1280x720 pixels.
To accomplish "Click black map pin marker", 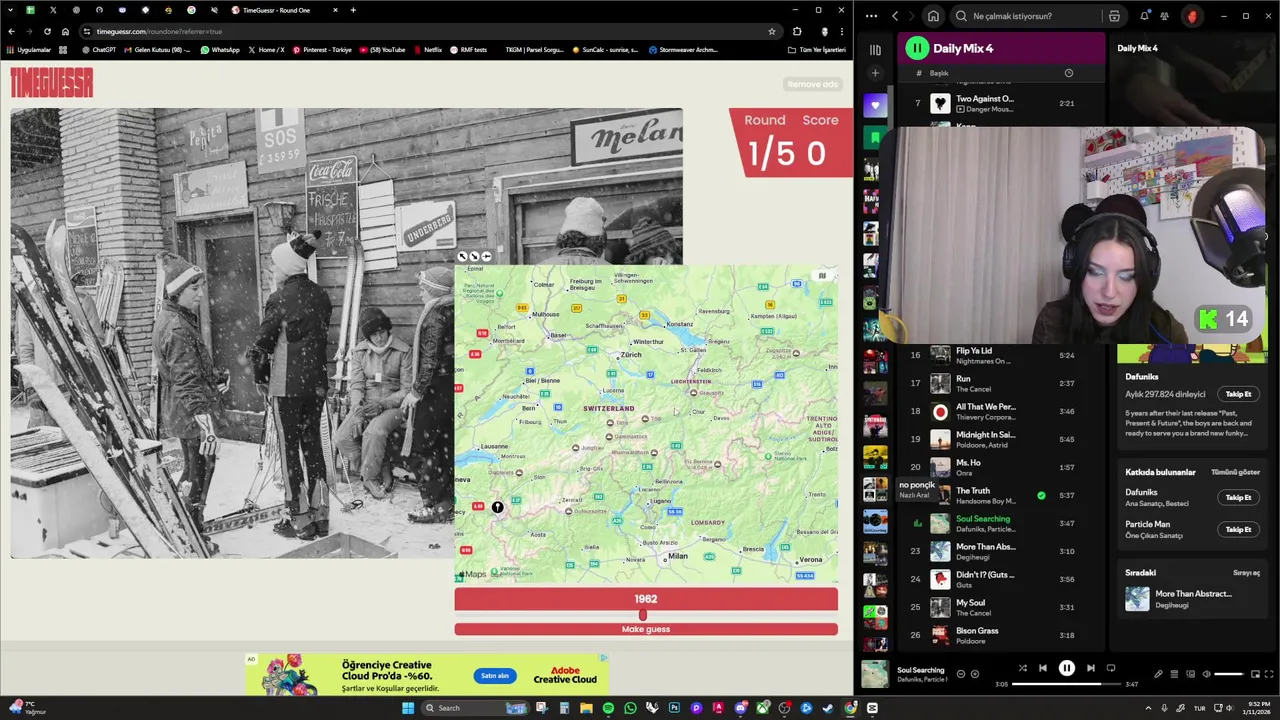I will pos(497,507).
